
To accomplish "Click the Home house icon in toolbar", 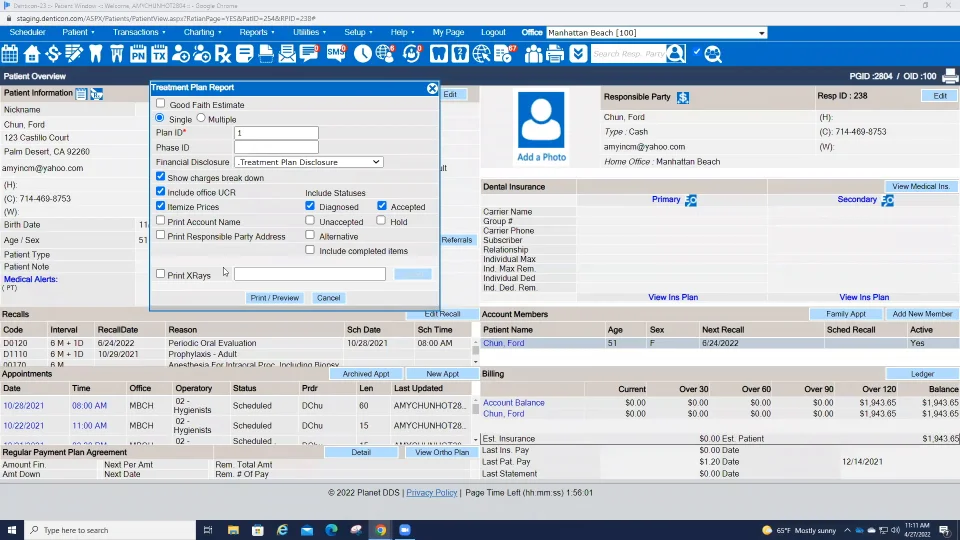I will click(31, 54).
